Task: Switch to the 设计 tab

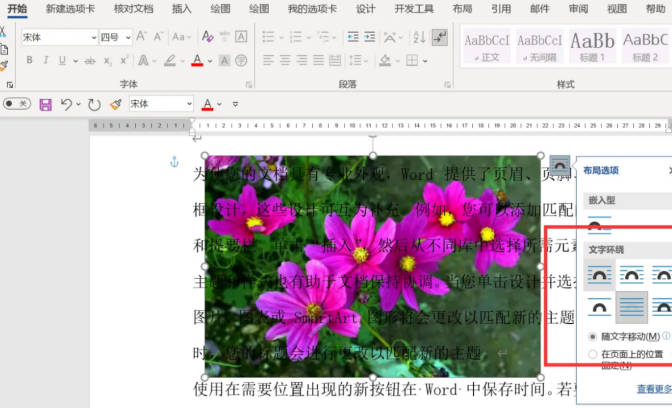Action: [366, 9]
